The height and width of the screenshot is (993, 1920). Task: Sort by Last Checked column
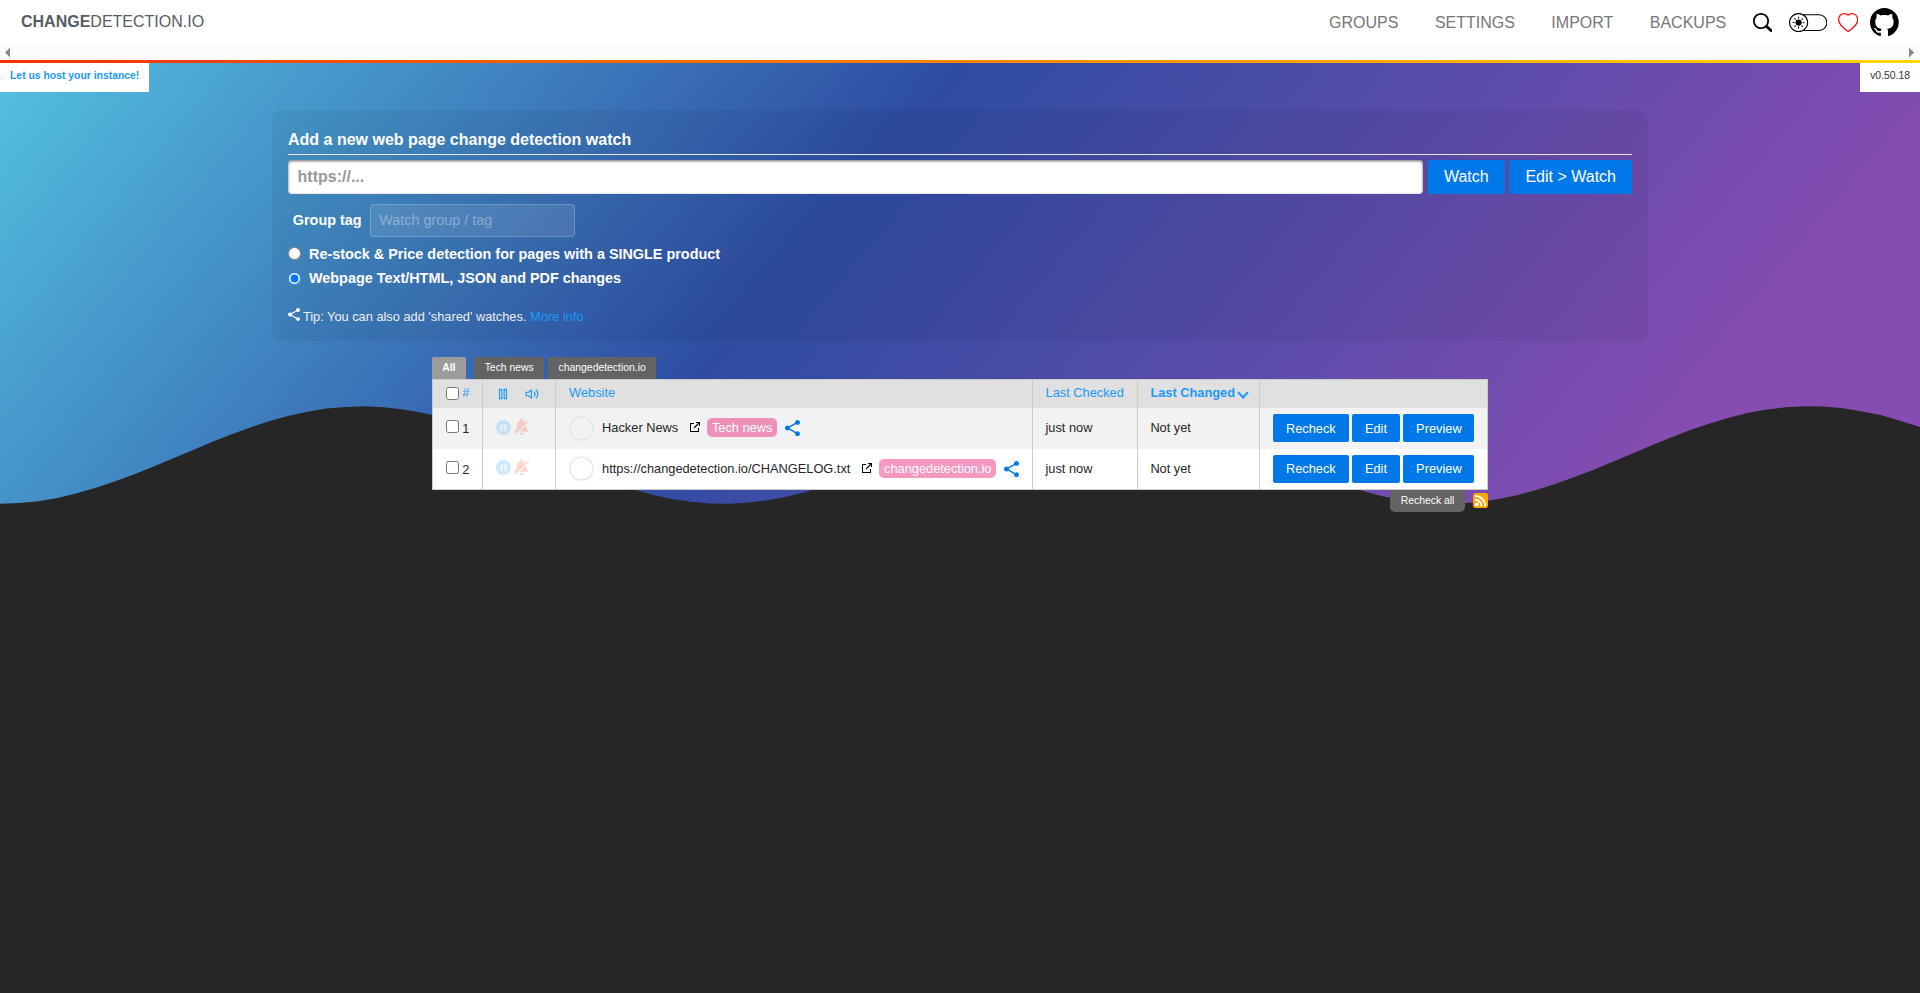coord(1084,393)
